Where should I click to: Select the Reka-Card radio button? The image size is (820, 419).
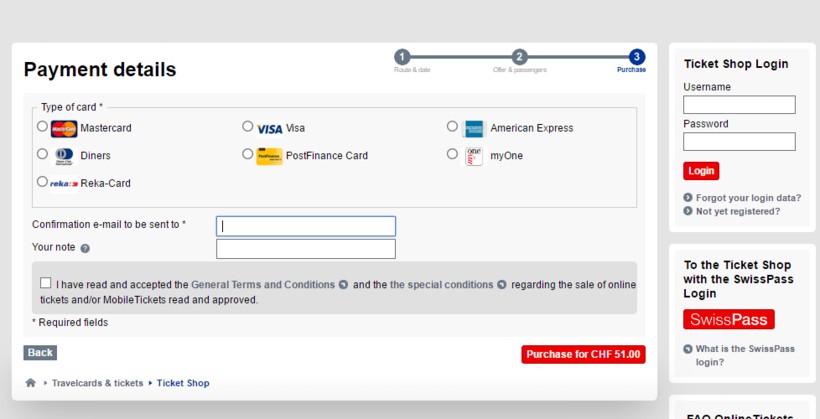[x=42, y=182]
